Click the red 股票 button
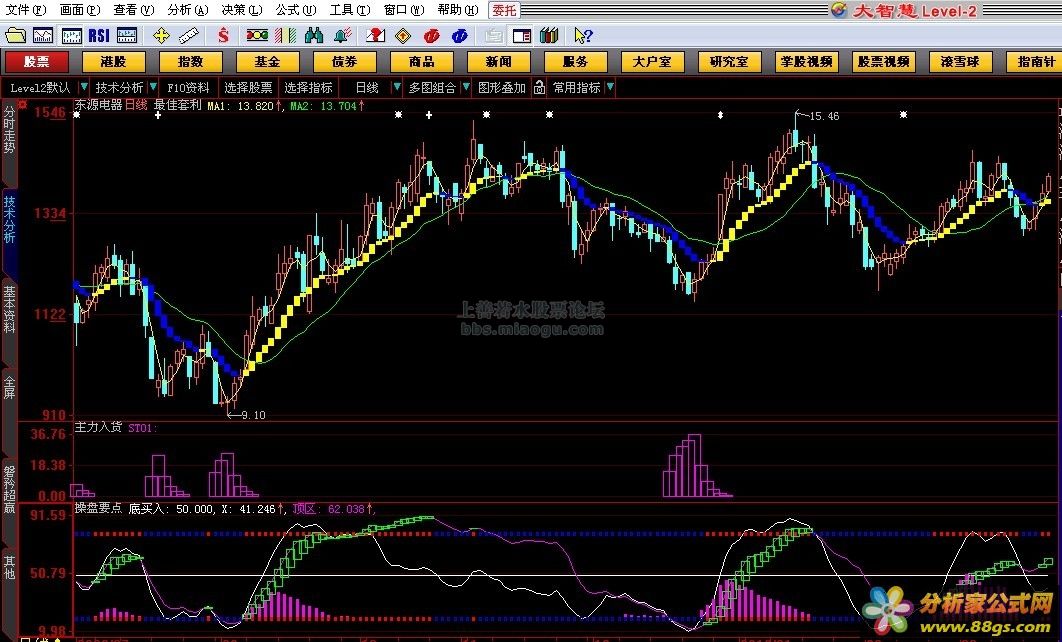The height and width of the screenshot is (642, 1062). [x=37, y=61]
